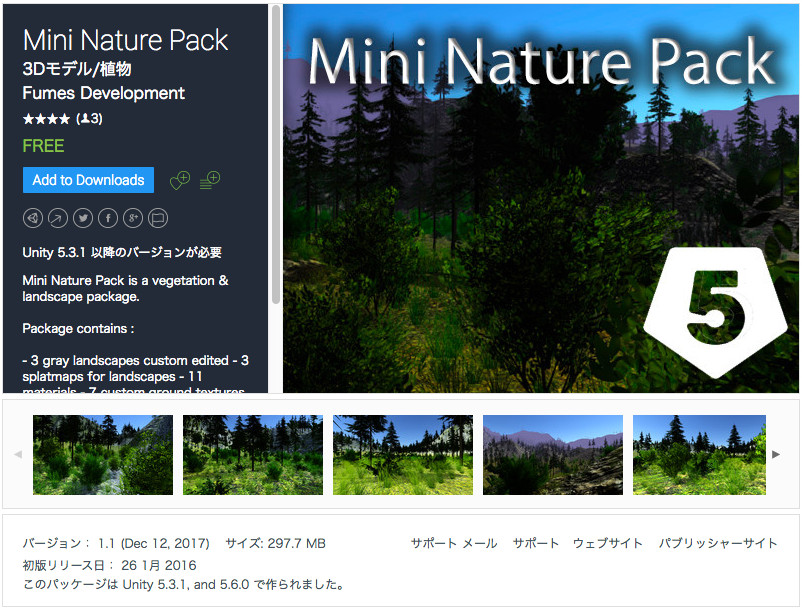Open the comments chat icon
The image size is (802, 610).
tap(158, 218)
